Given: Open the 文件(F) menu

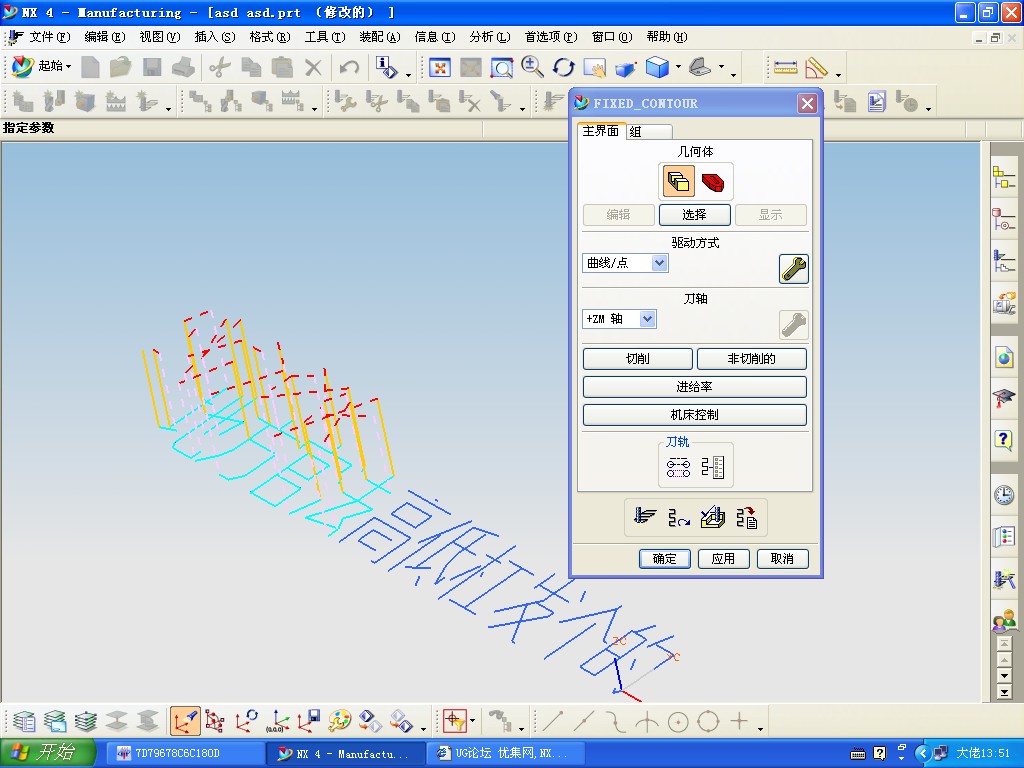Looking at the screenshot, I should click(49, 37).
